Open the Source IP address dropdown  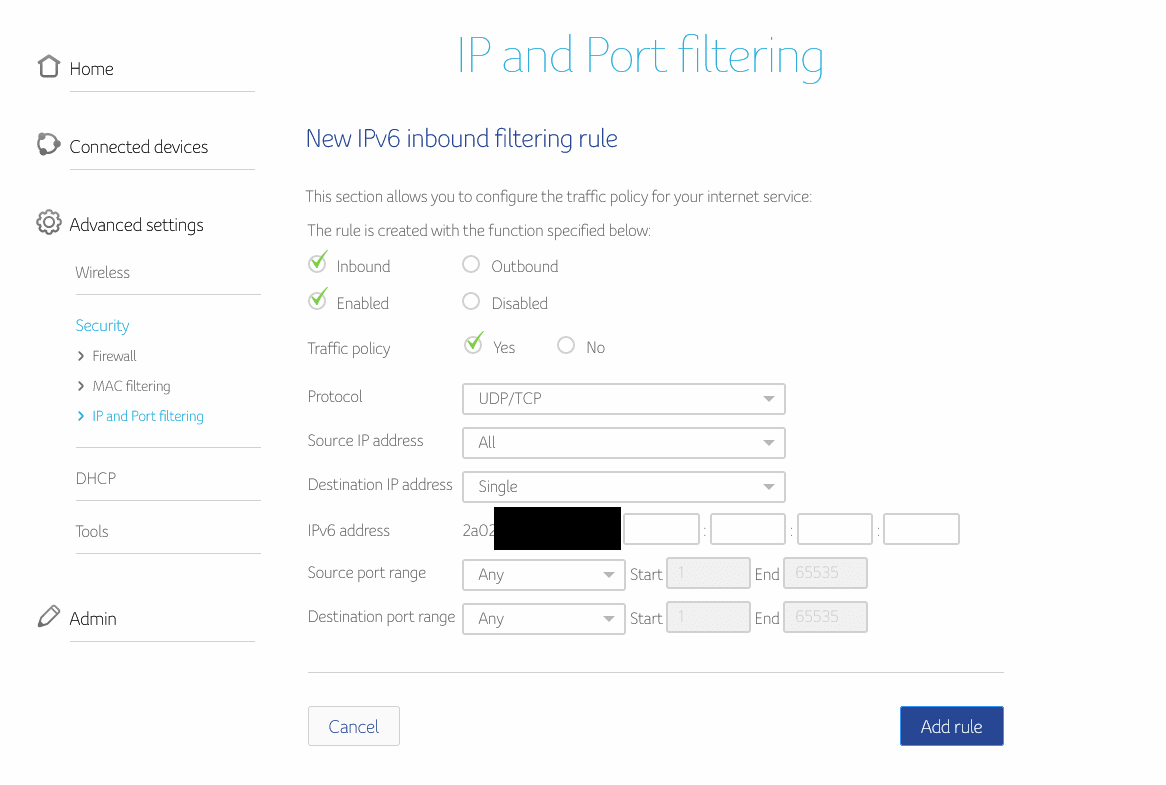(x=623, y=442)
